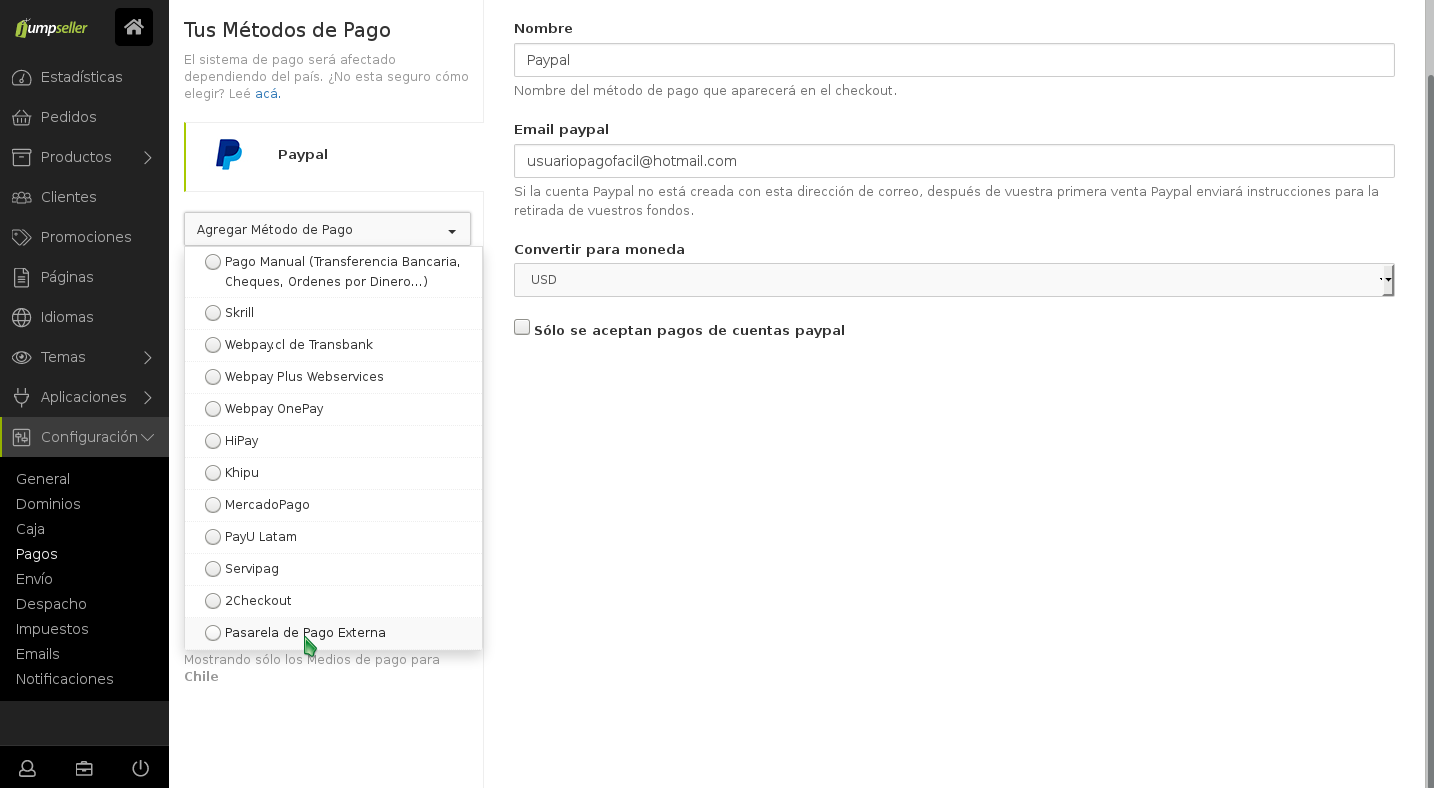The width and height of the screenshot is (1434, 788).
Task: Go to Dominios settings
Action: coord(48,504)
